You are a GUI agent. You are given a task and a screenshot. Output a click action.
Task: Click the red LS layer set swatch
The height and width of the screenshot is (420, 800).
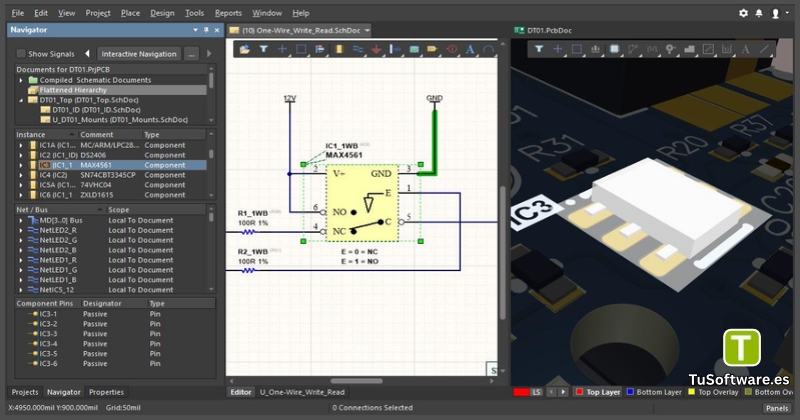point(521,392)
